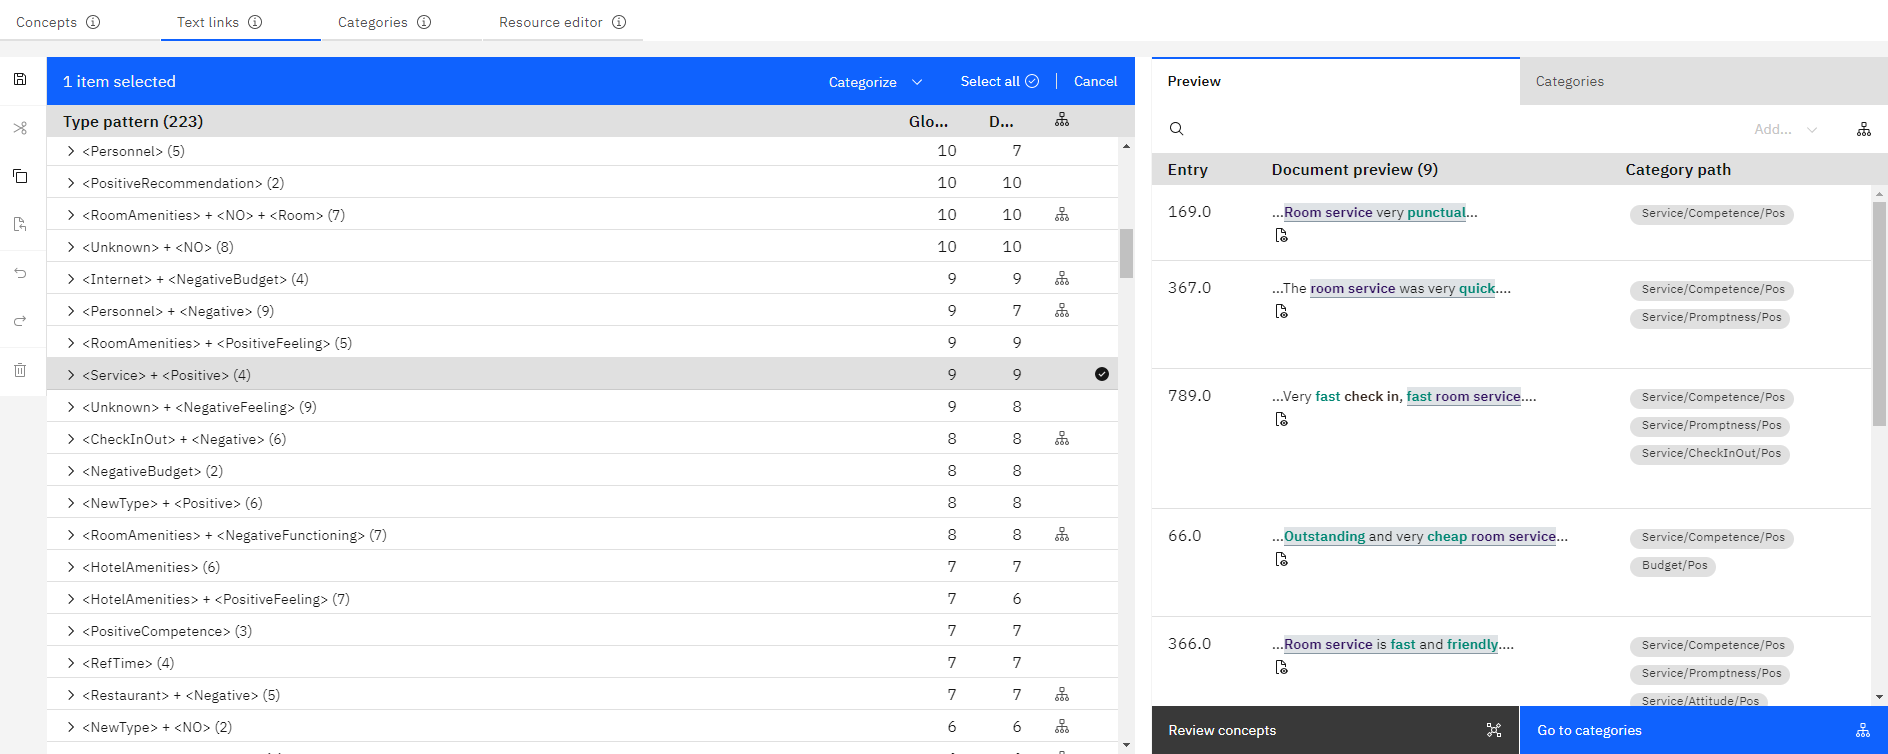Viewport: 1888px width, 754px height.
Task: Click the paste icon in left sidebar
Action: [x=20, y=224]
